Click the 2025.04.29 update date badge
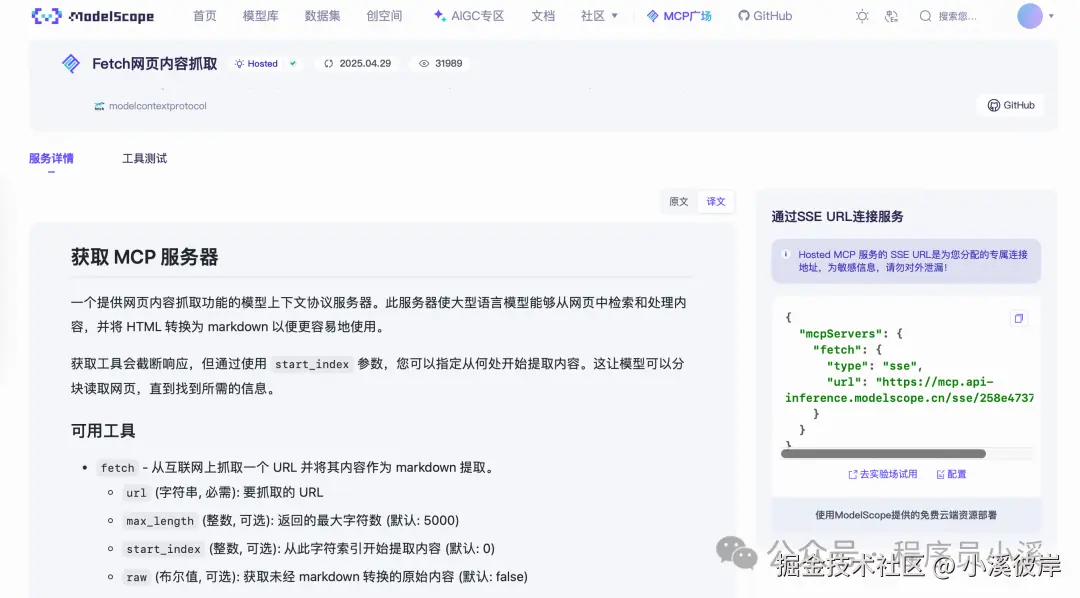Screen dimensions: 1080x598 [357, 63]
